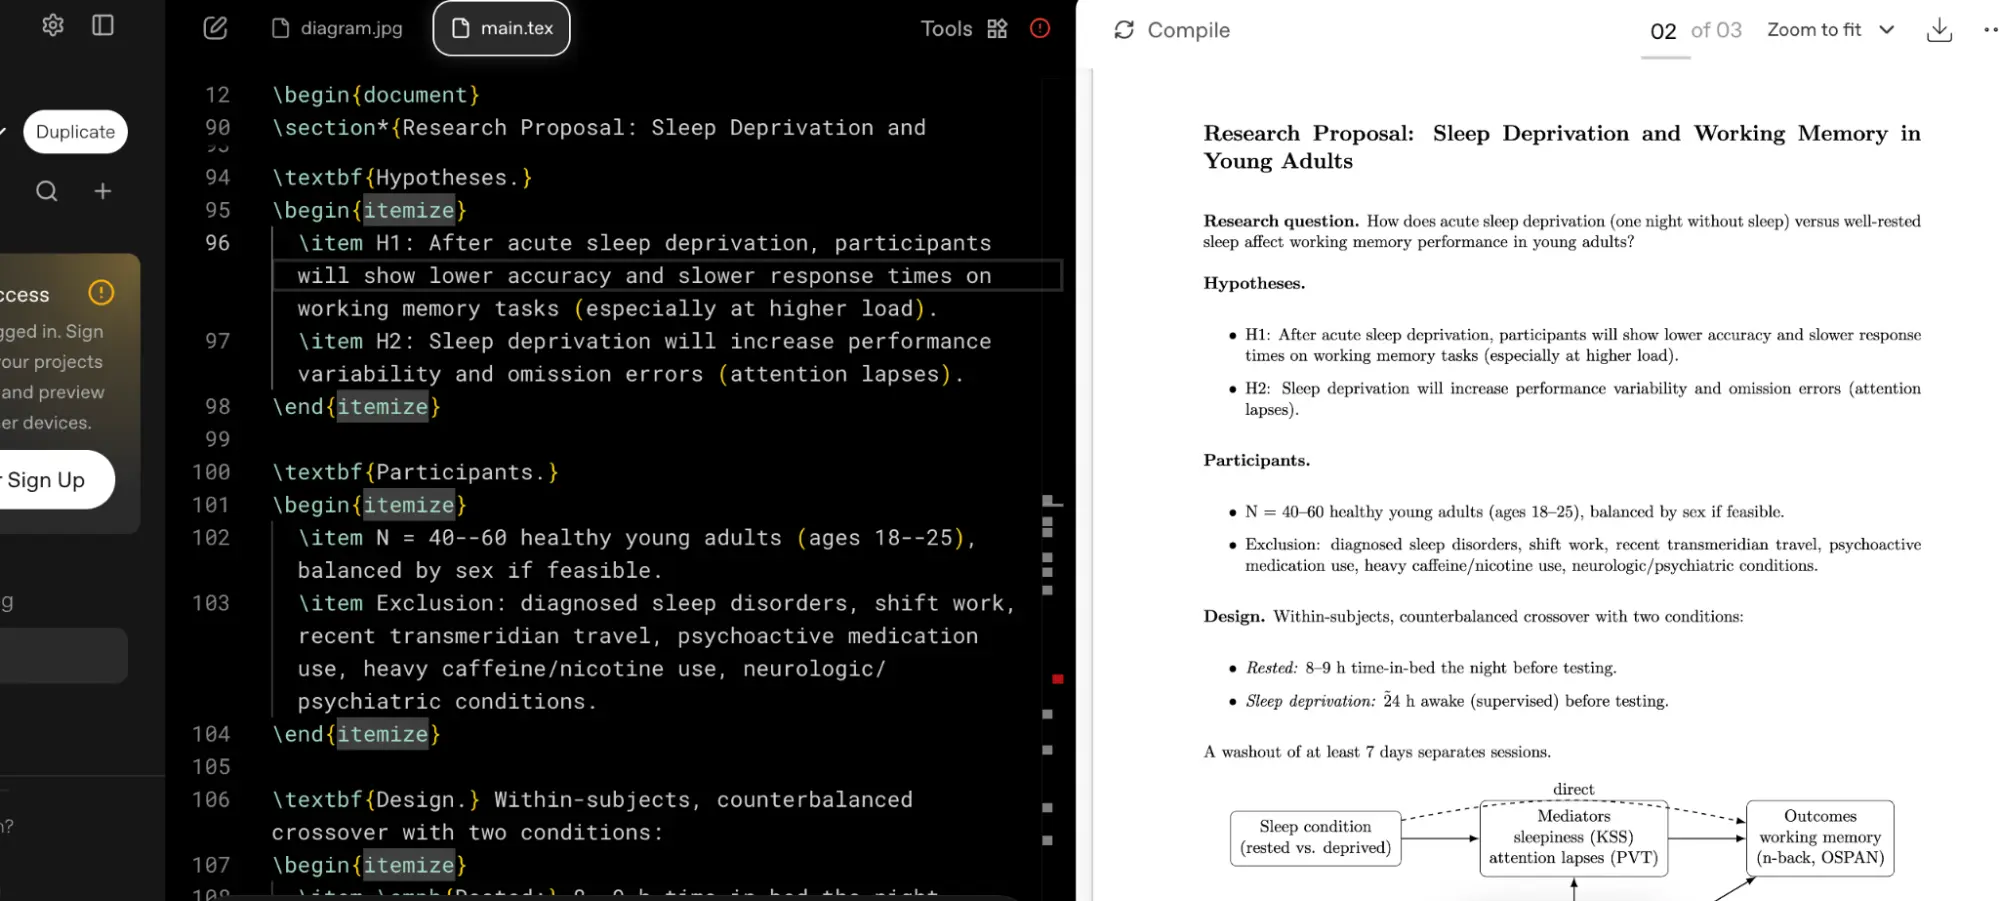The image size is (1999, 901).
Task: Click the yellow warning icon in access card
Action: click(x=101, y=293)
